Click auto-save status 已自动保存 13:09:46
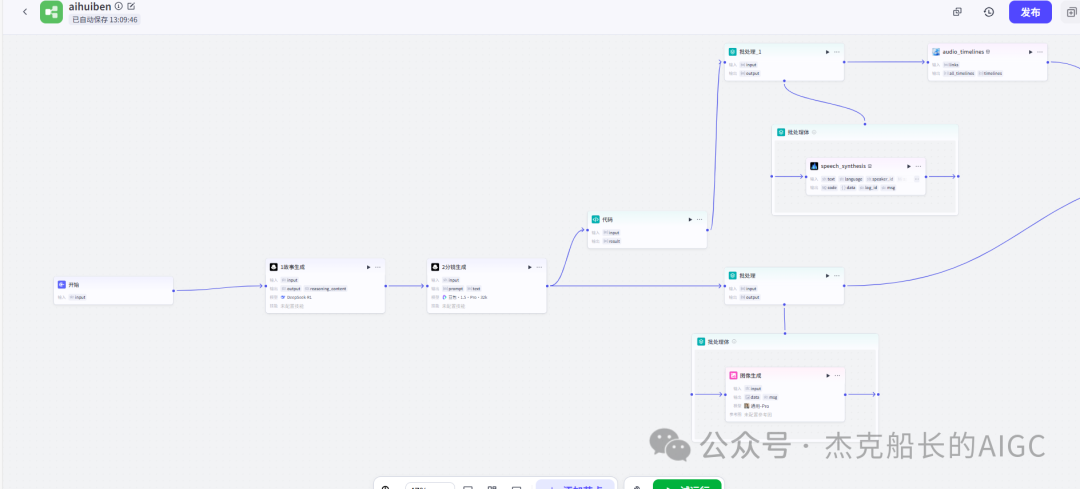Screen dimensions: 1080x489 105,20
